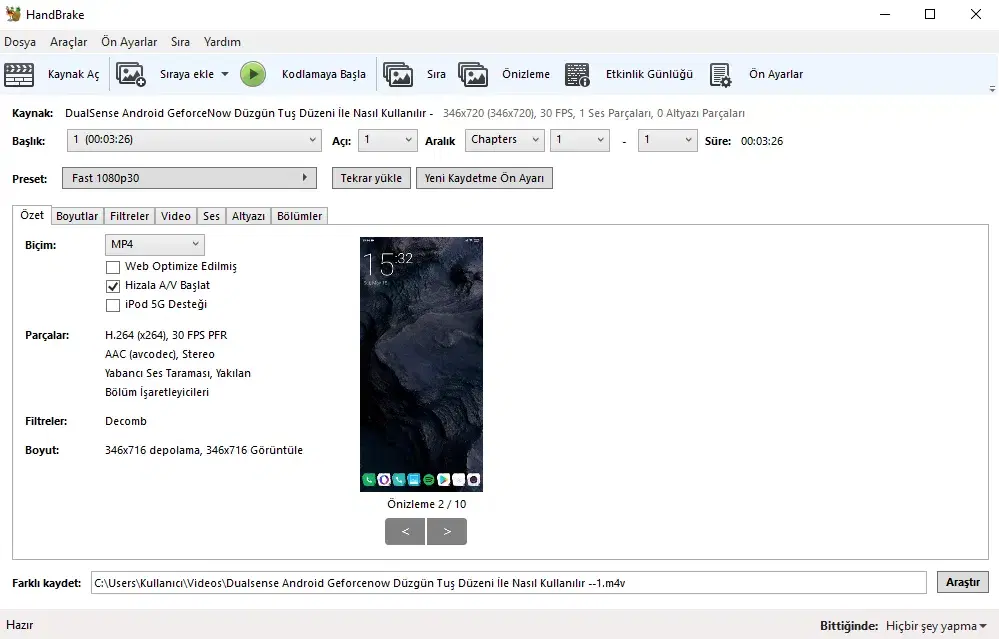
Task: Start encoding with the green play icon
Action: click(x=253, y=75)
